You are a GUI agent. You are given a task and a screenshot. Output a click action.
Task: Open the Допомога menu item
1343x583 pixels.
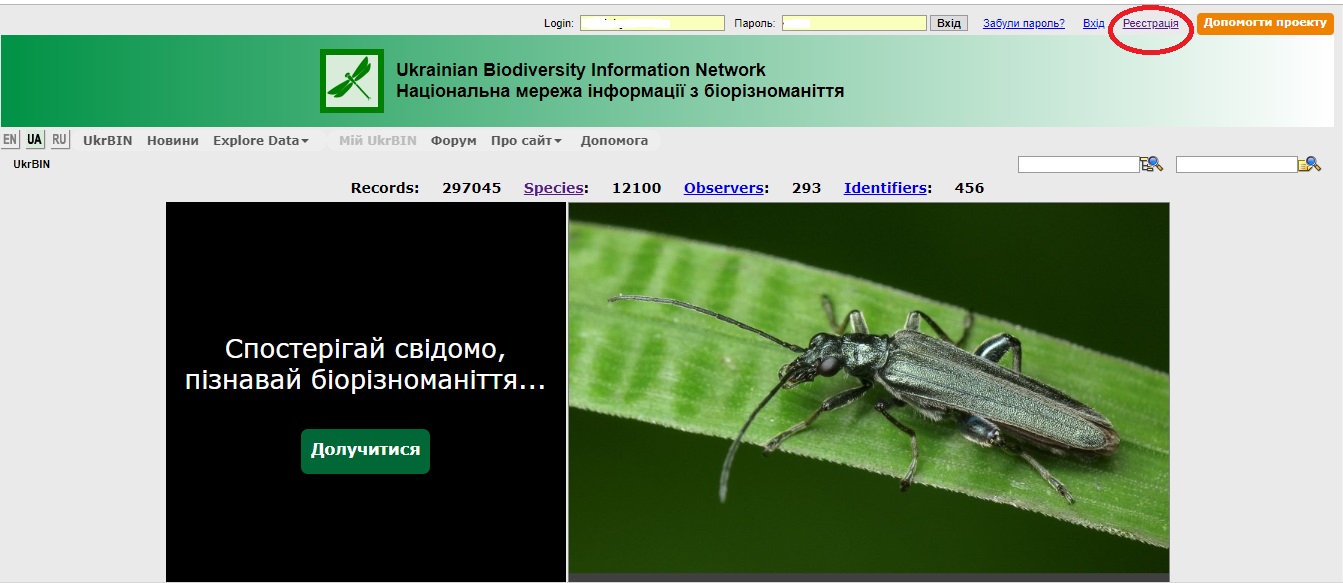coord(614,141)
